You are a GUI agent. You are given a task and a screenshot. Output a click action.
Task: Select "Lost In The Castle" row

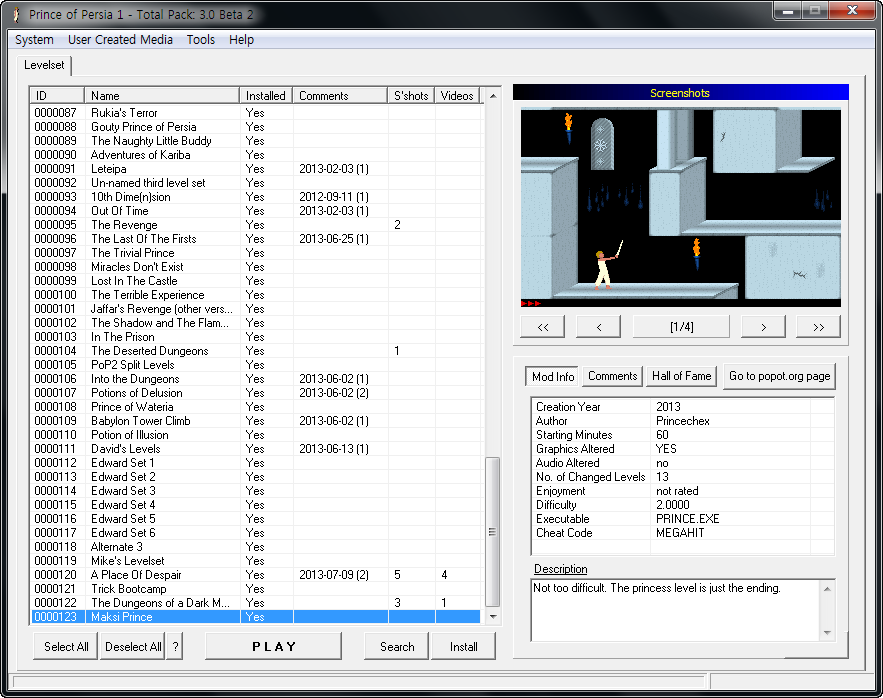pos(256,281)
